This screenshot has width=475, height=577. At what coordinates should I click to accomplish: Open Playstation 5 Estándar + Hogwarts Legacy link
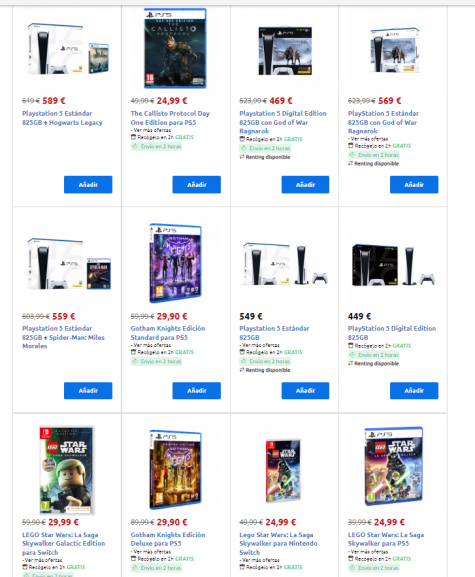point(62,118)
